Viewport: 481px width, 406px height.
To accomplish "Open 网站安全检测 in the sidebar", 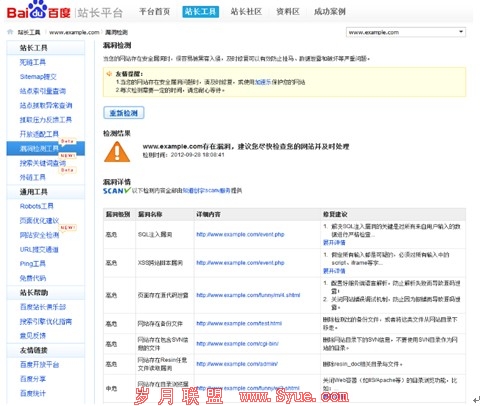I will [39, 235].
